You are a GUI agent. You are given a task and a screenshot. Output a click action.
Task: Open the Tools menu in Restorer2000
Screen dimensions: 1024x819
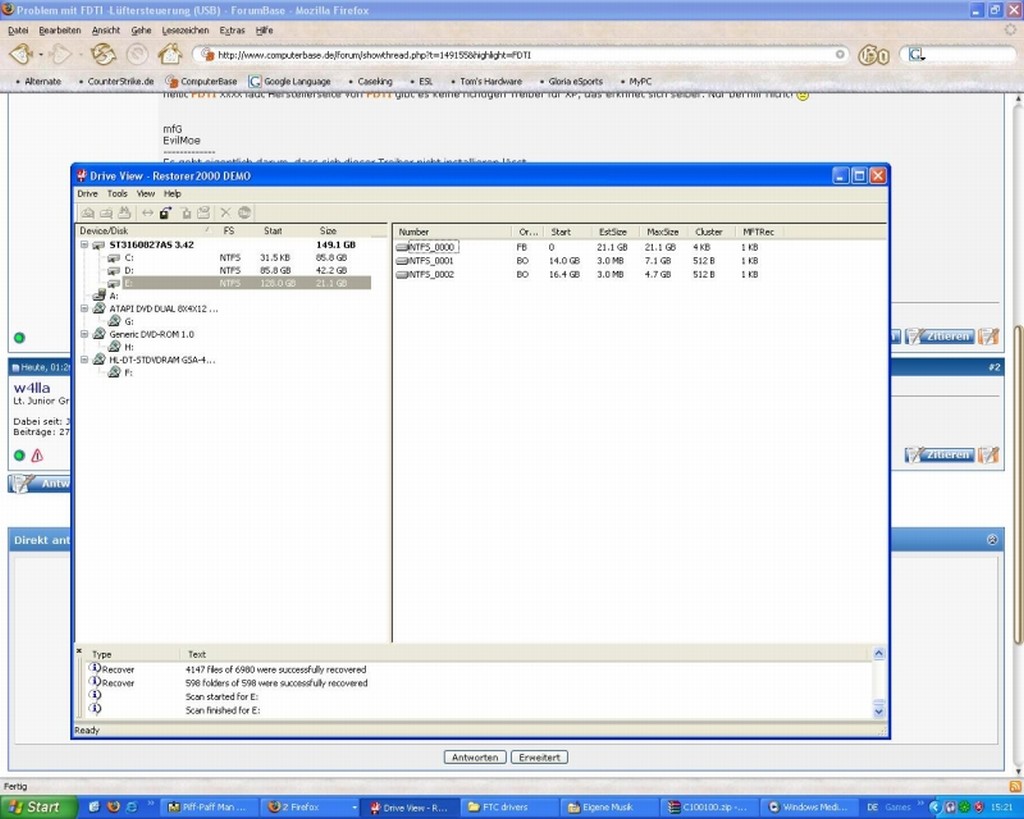click(x=118, y=194)
